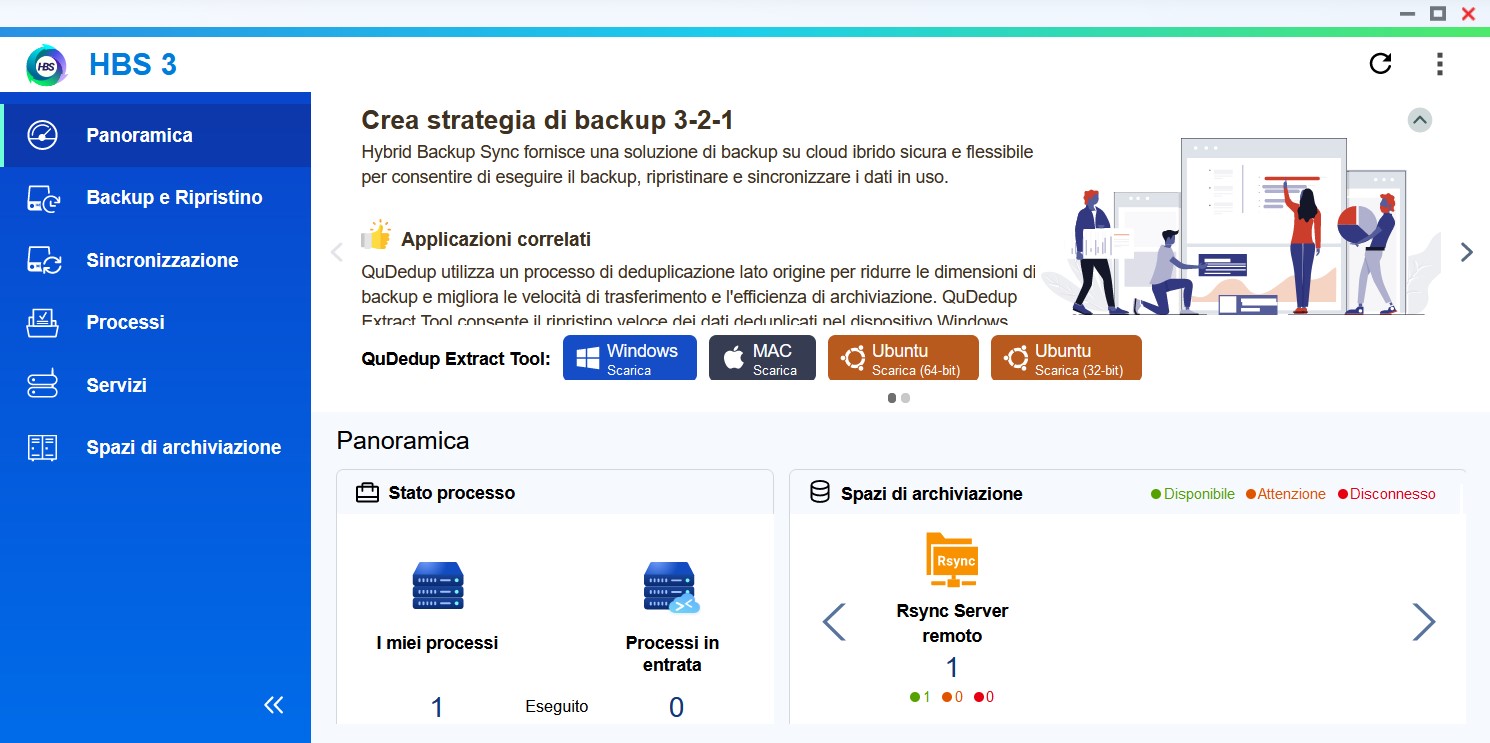Go to the next banner slide
The image size is (1490, 743).
click(1466, 252)
